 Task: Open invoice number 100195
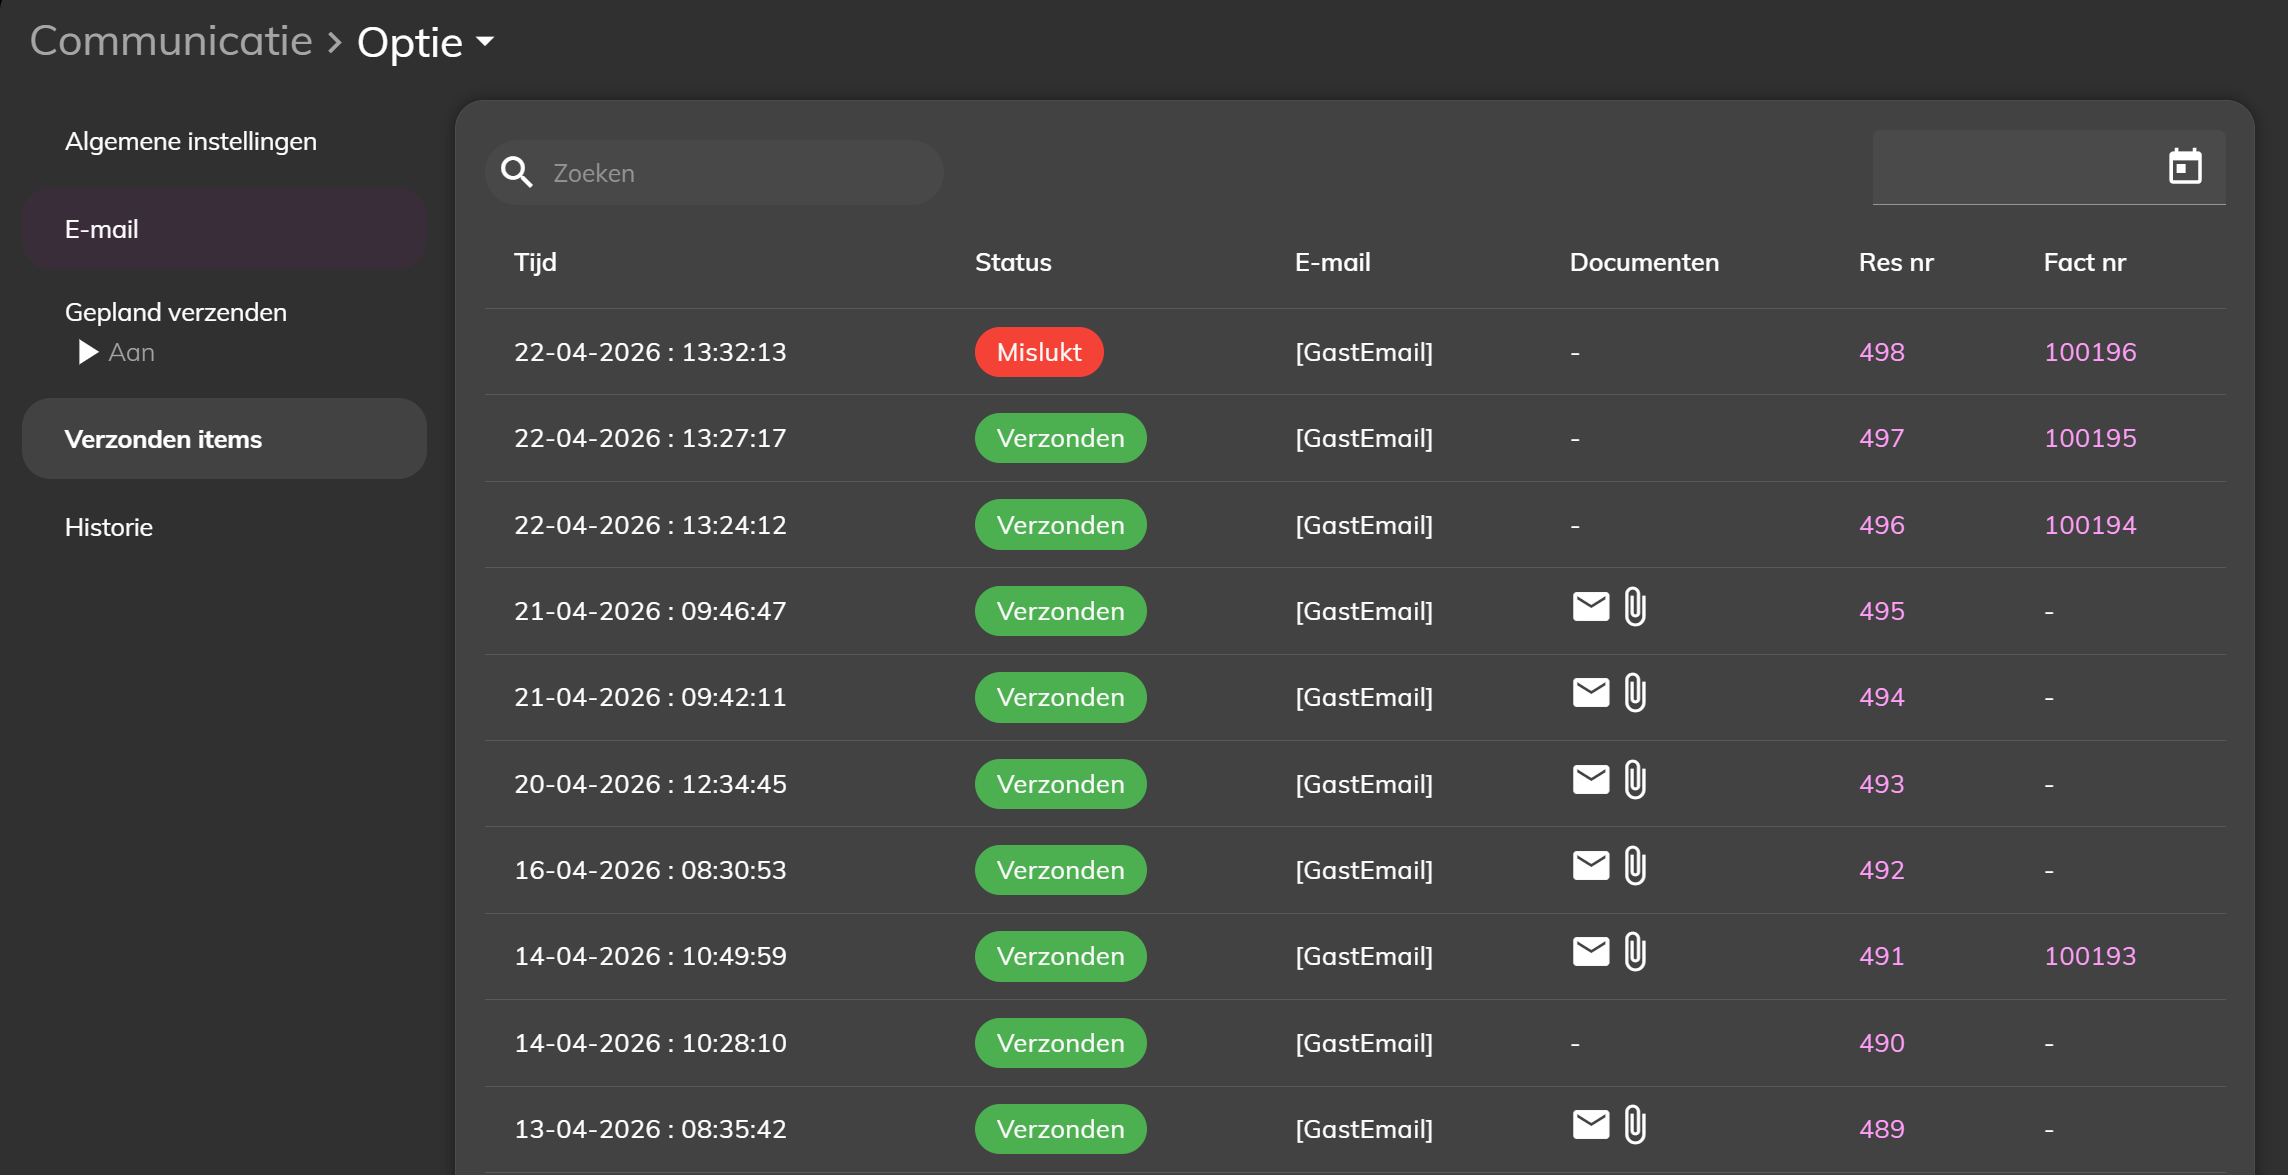point(2090,438)
